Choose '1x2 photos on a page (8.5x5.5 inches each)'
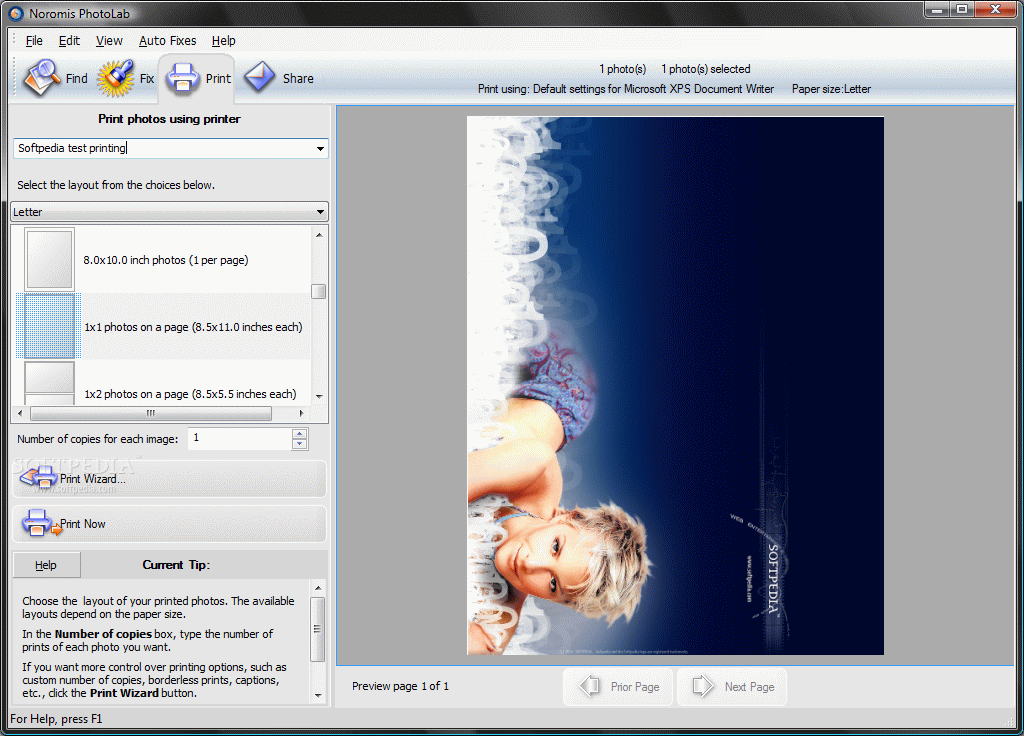The width and height of the screenshot is (1024, 736). [x=190, y=394]
